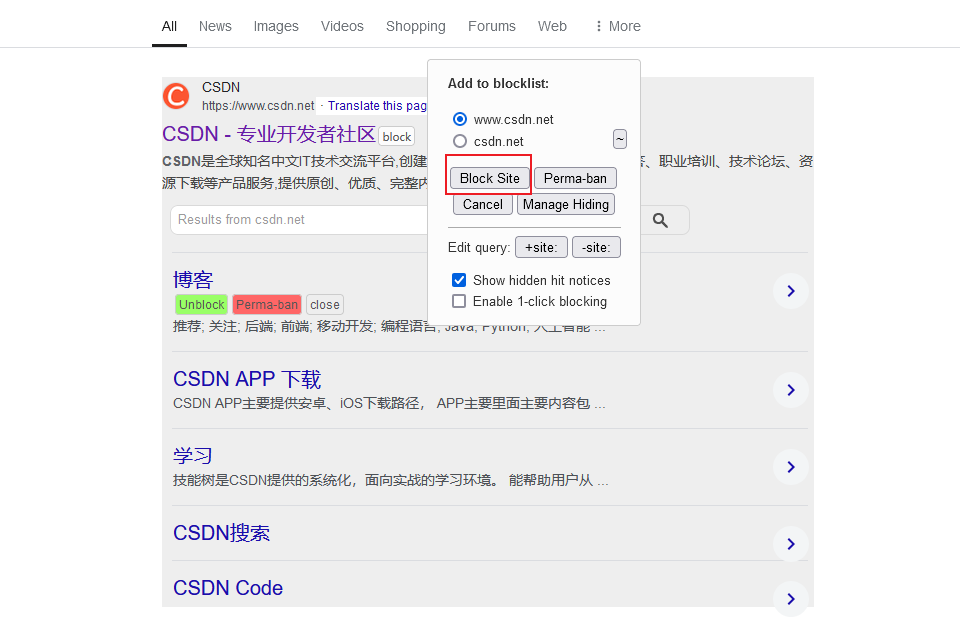Enable 1-click blocking checkbox
Viewport: 960px width, 620px height.
459,301
